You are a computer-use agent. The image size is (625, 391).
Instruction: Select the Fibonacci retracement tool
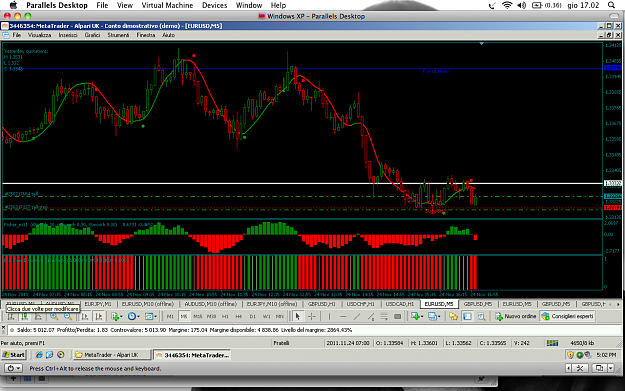(x=384, y=316)
